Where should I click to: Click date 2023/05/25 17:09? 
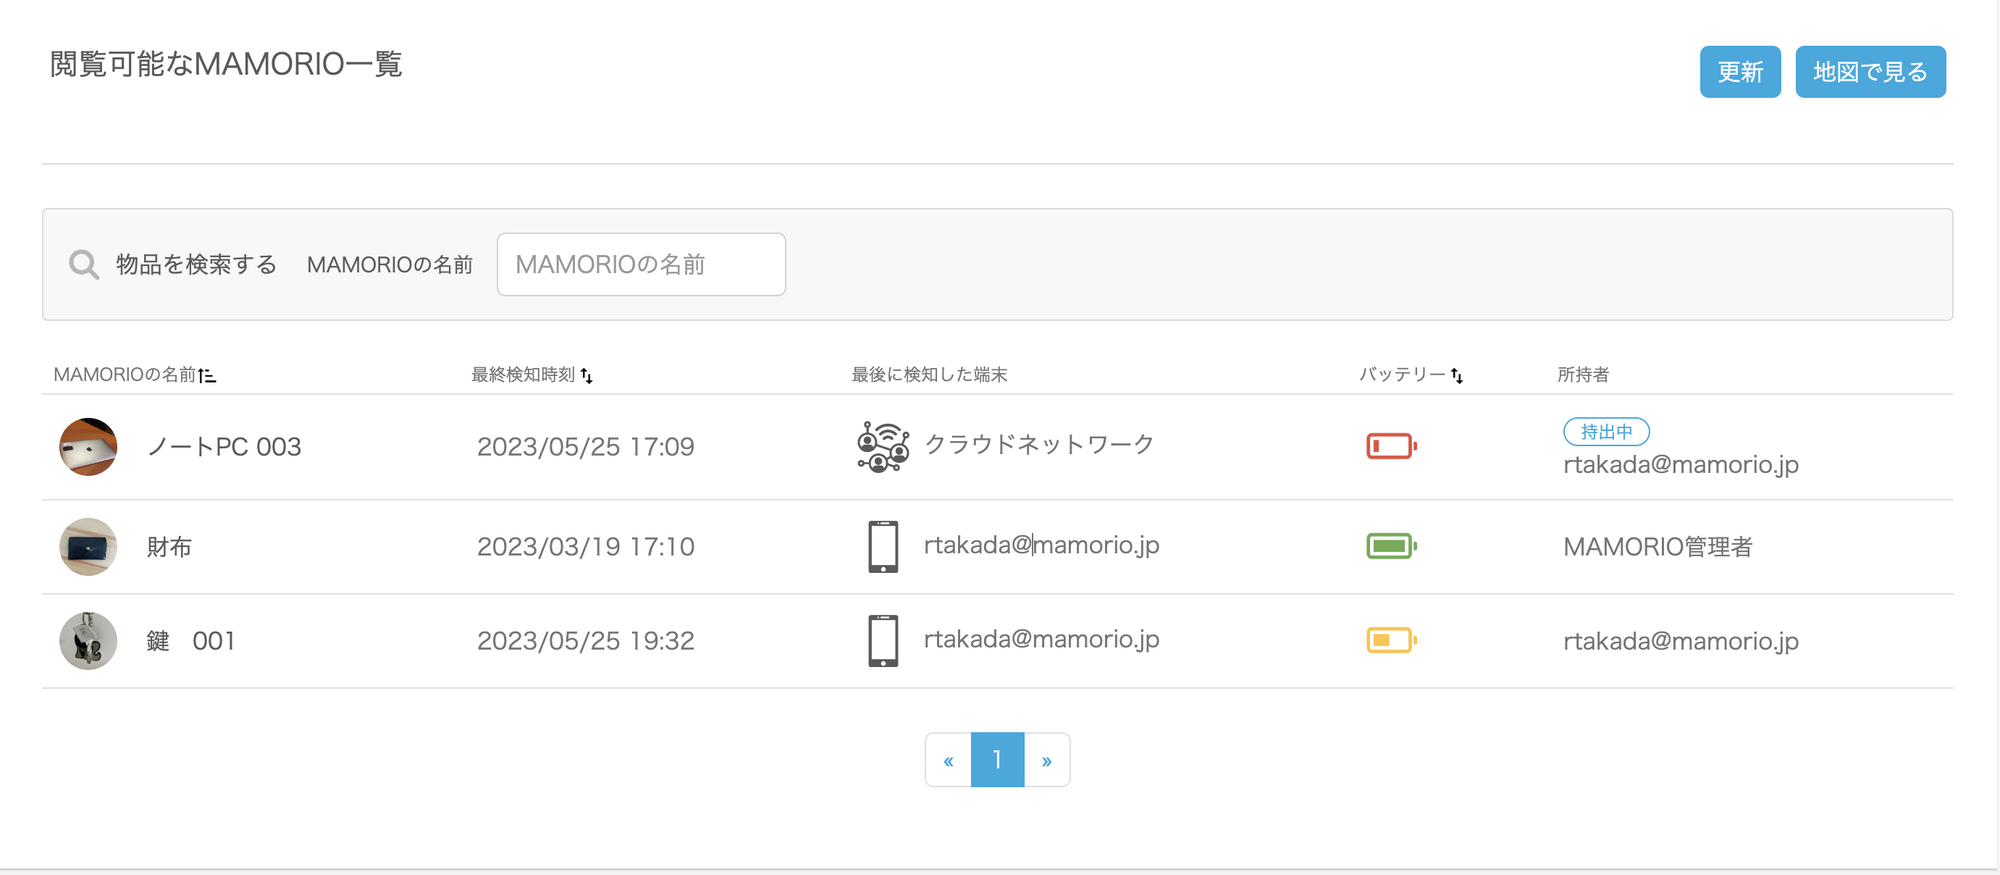click(586, 447)
